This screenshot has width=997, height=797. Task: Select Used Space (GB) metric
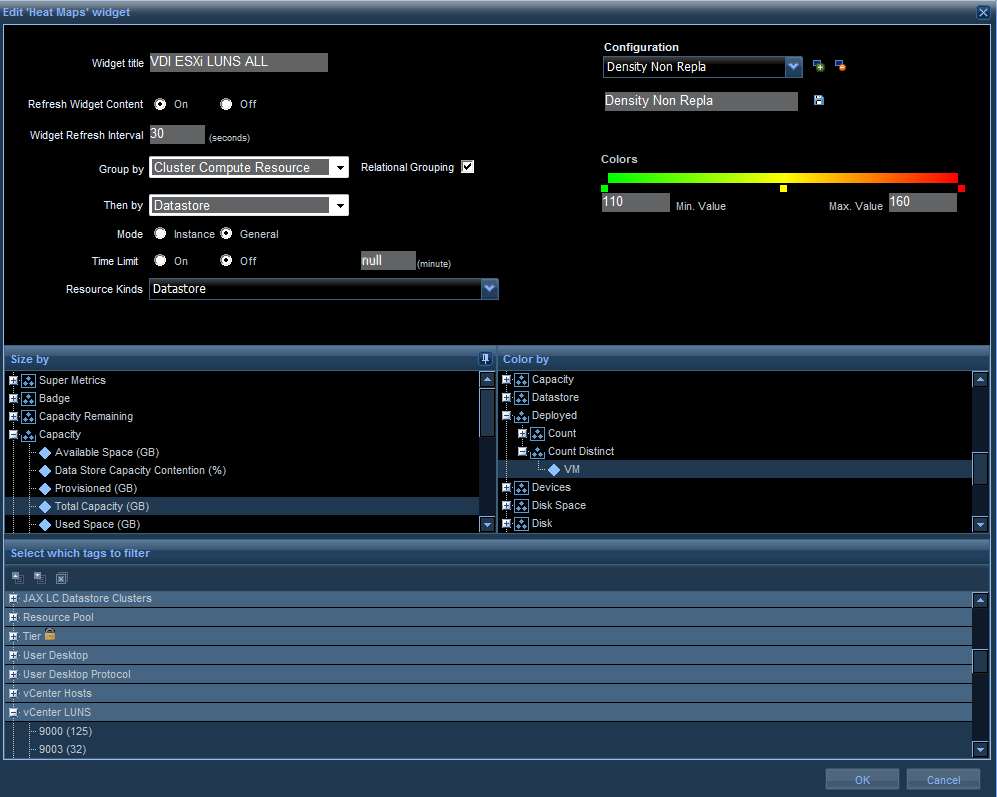pyautogui.click(x=97, y=524)
